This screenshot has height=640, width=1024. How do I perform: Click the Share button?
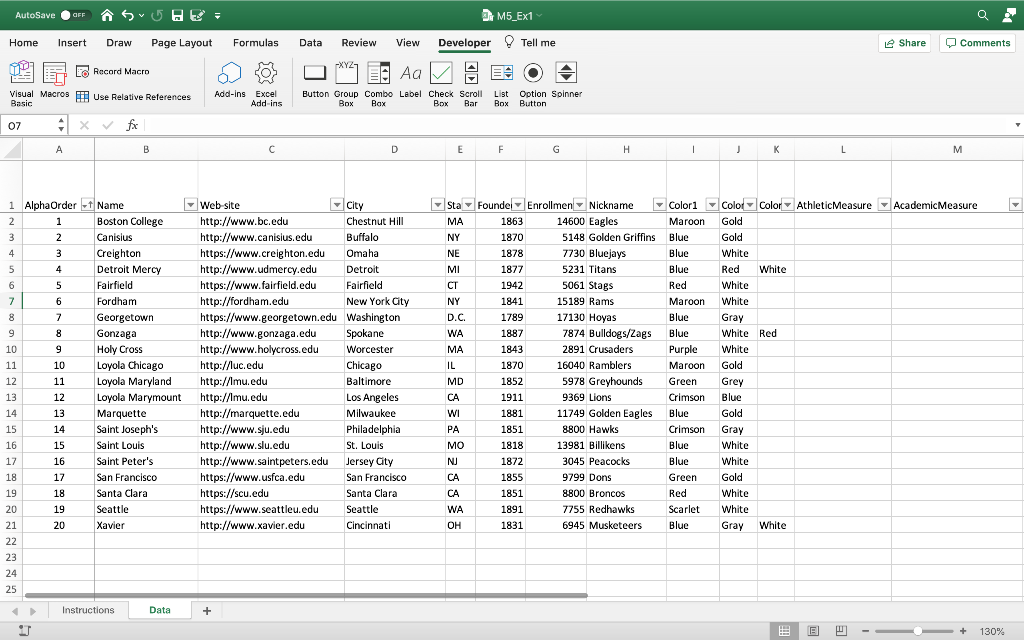pos(904,43)
